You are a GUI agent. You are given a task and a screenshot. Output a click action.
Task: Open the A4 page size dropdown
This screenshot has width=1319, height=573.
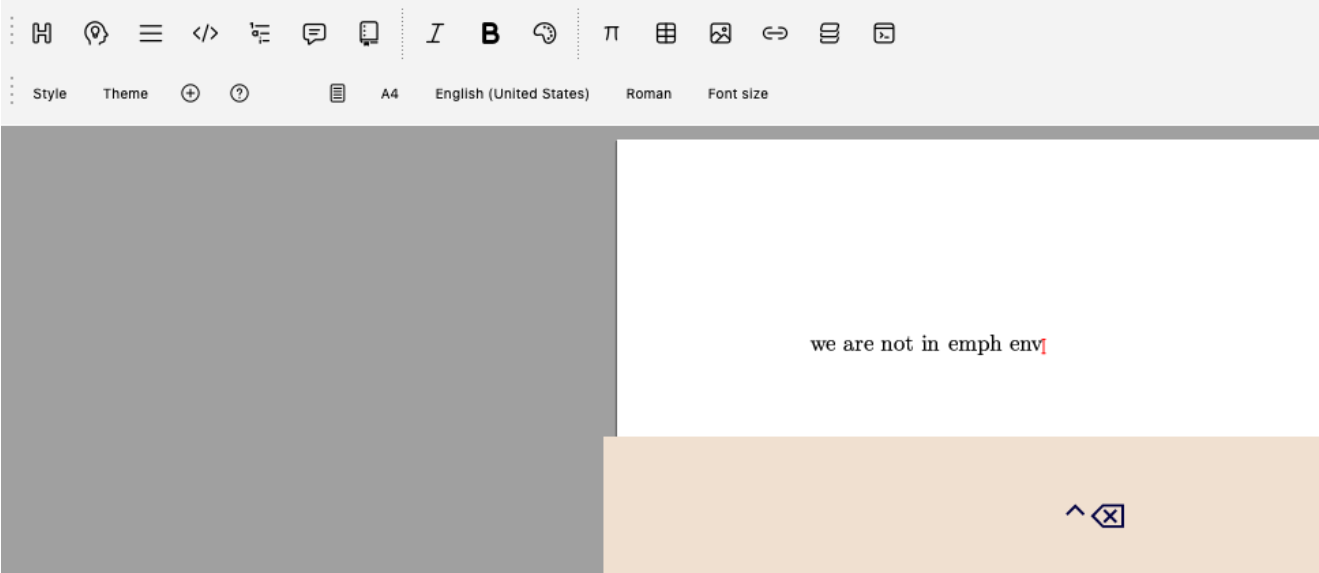point(390,94)
